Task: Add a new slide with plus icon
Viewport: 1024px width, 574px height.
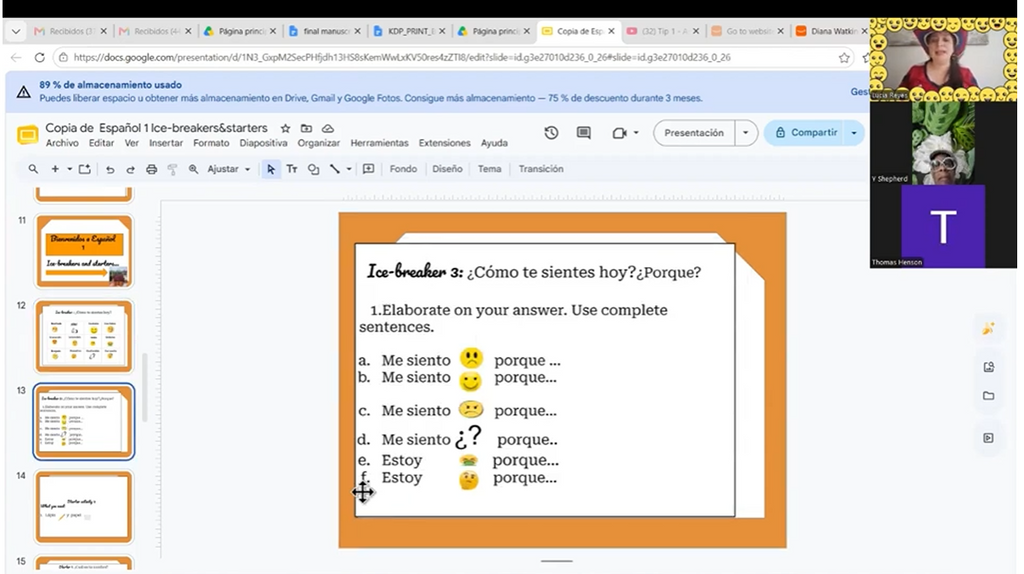Action: pos(55,169)
